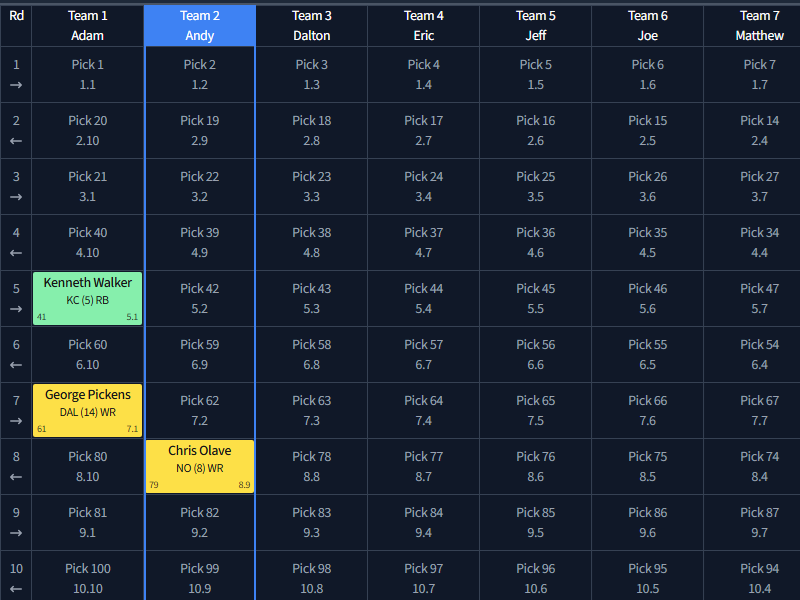Select the Team 2 Andy column header
Screen dimensions: 800x600
[200, 26]
